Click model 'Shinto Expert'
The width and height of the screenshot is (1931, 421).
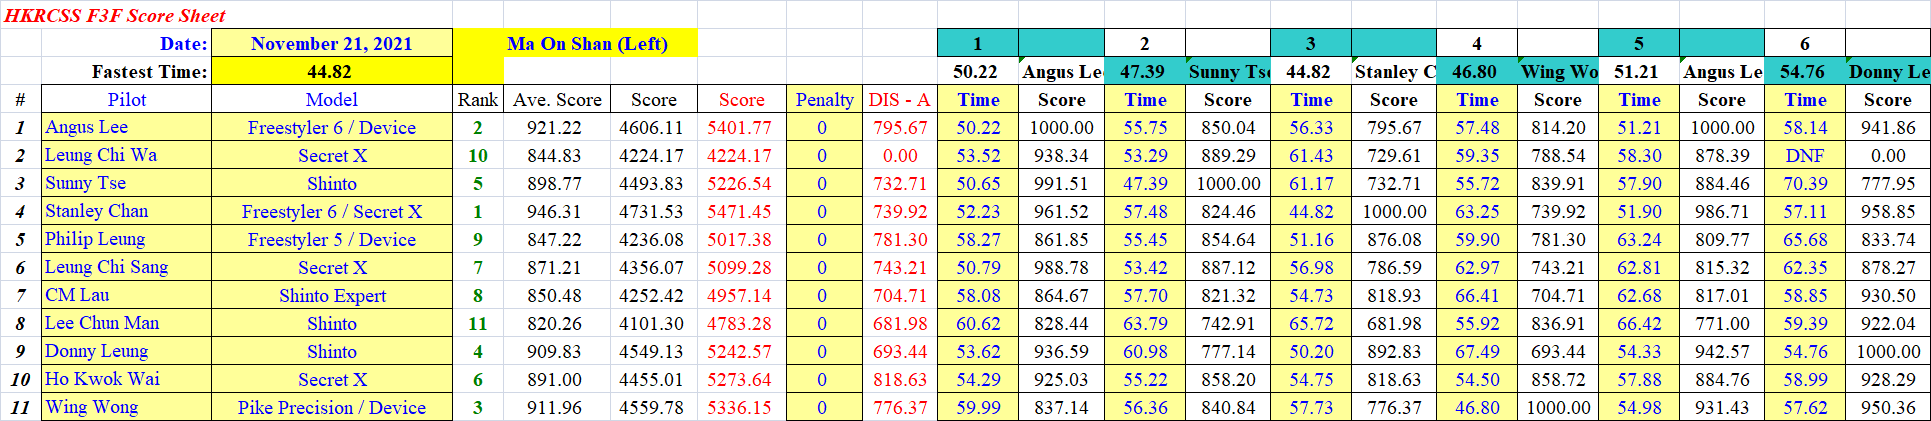pos(332,295)
